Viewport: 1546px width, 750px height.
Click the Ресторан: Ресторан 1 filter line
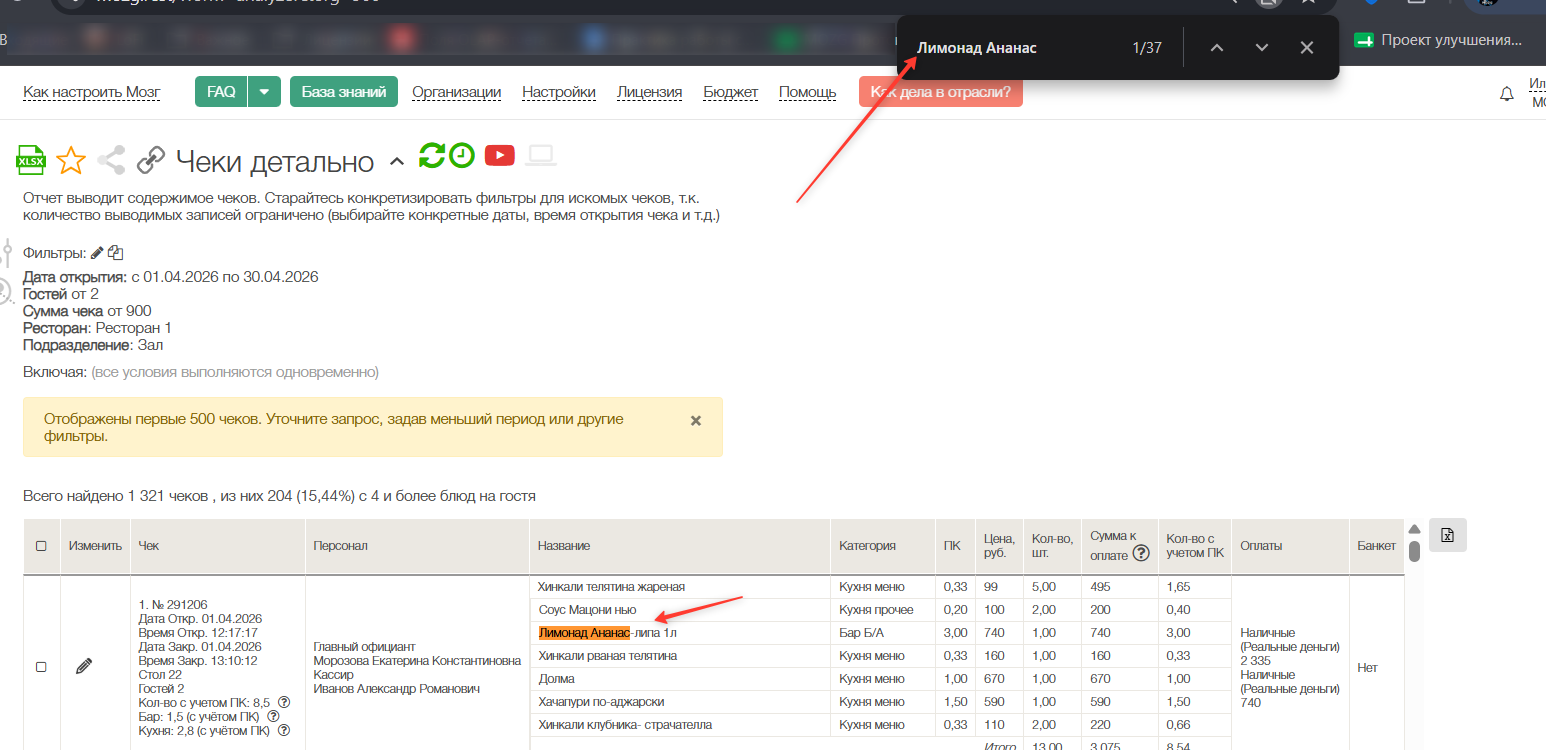pos(98,328)
